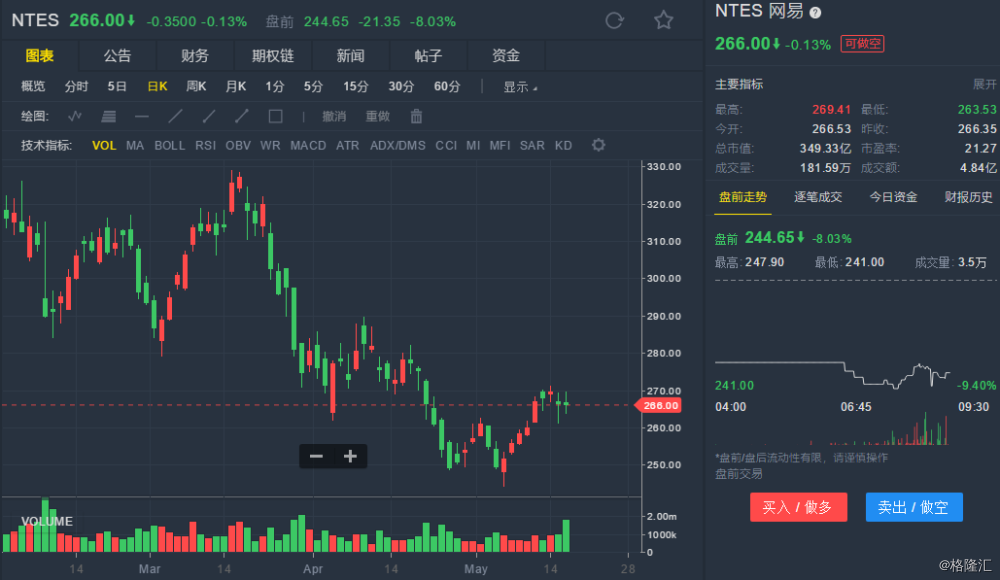Click the 盘前交易 link
This screenshot has width=1000, height=580.
tap(739, 473)
